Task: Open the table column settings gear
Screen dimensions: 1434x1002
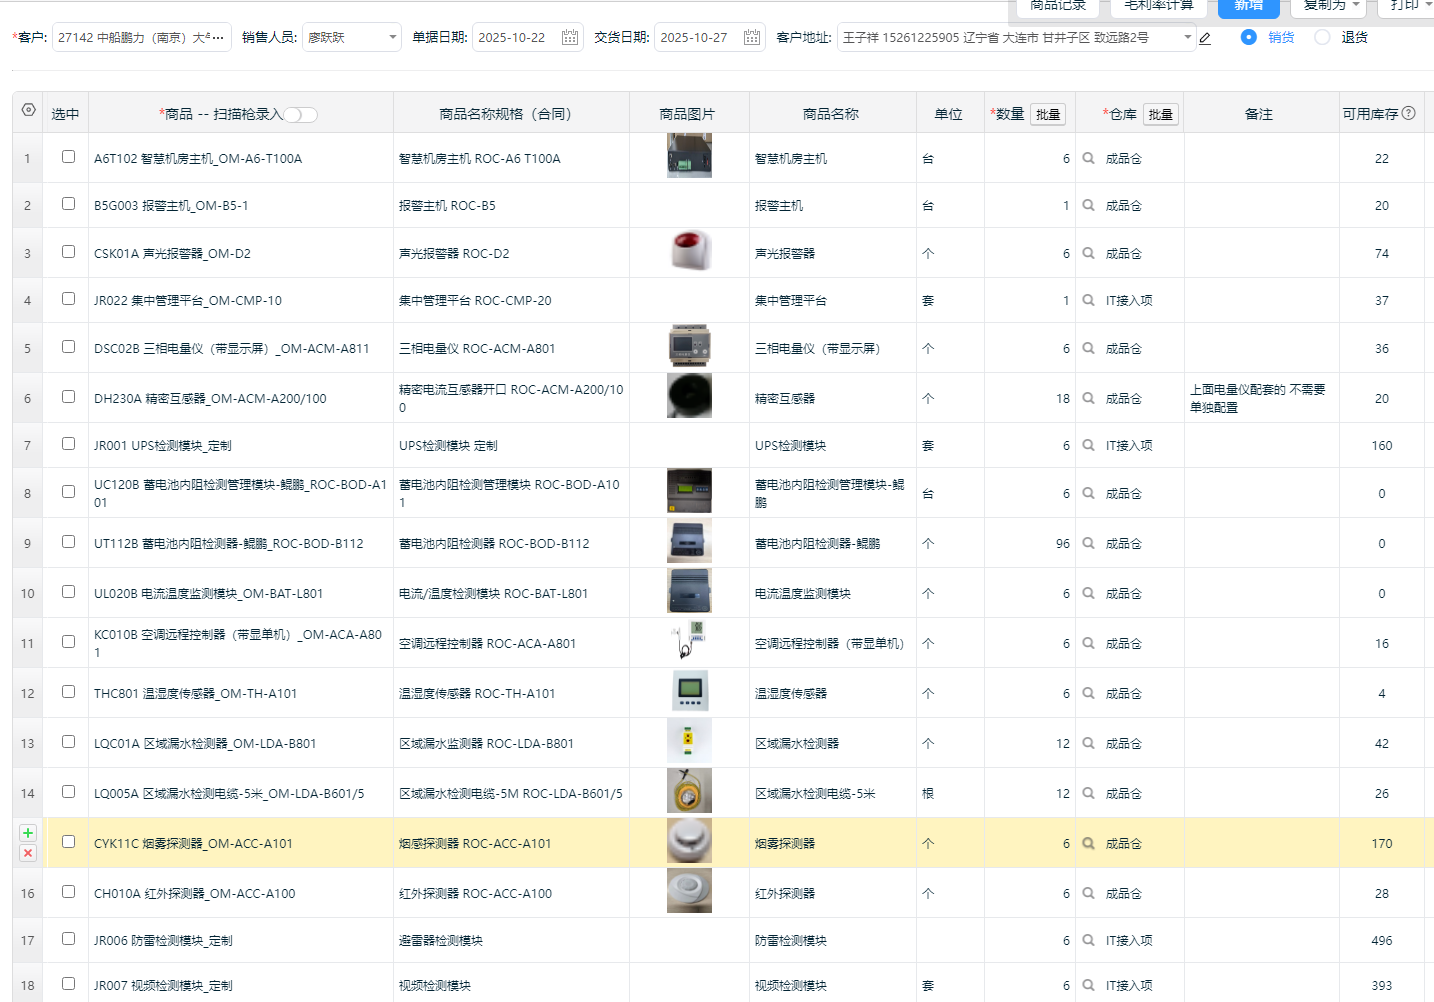Action: click(28, 111)
